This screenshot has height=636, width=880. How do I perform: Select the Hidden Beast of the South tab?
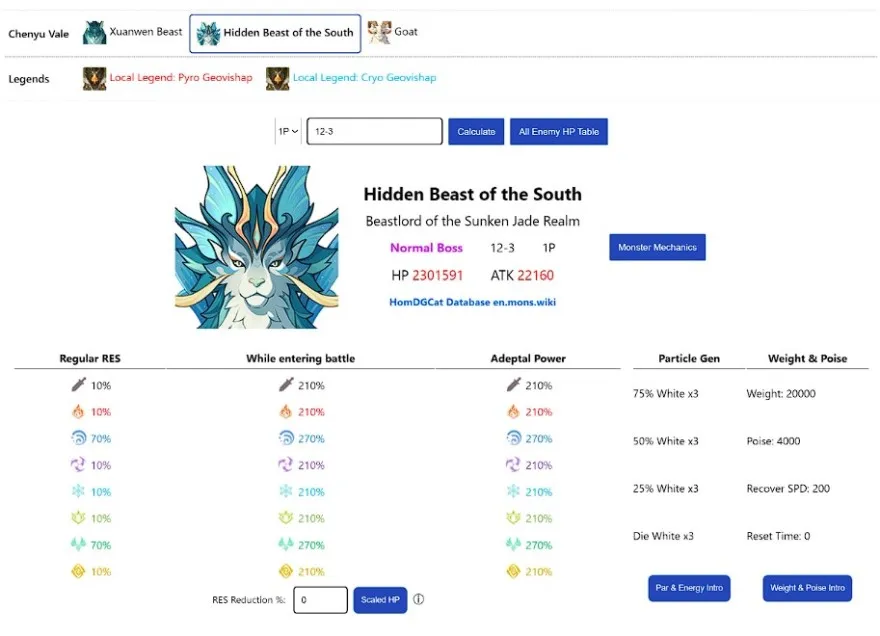275,33
